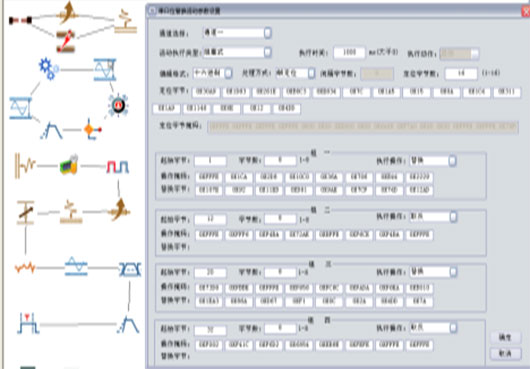Select the blue hourglass-shaped frame node
The height and width of the screenshot is (369, 530).
point(130,269)
